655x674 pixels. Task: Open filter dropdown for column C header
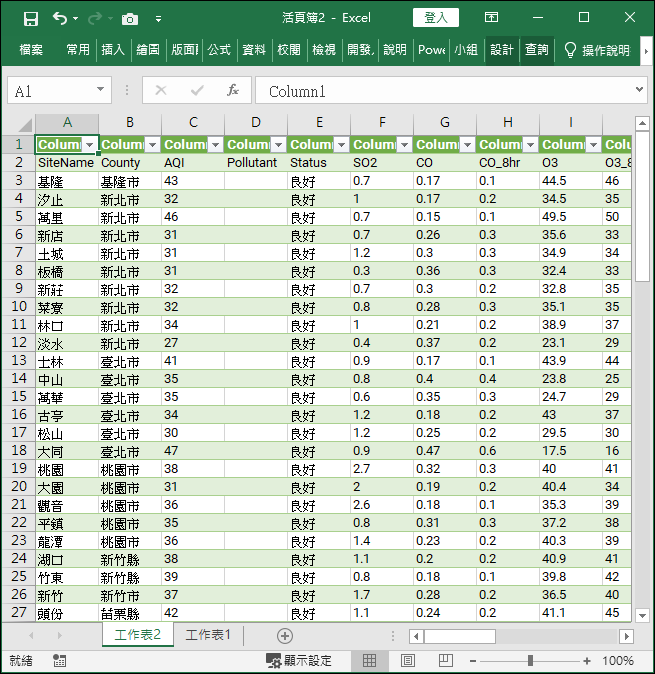coord(216,145)
